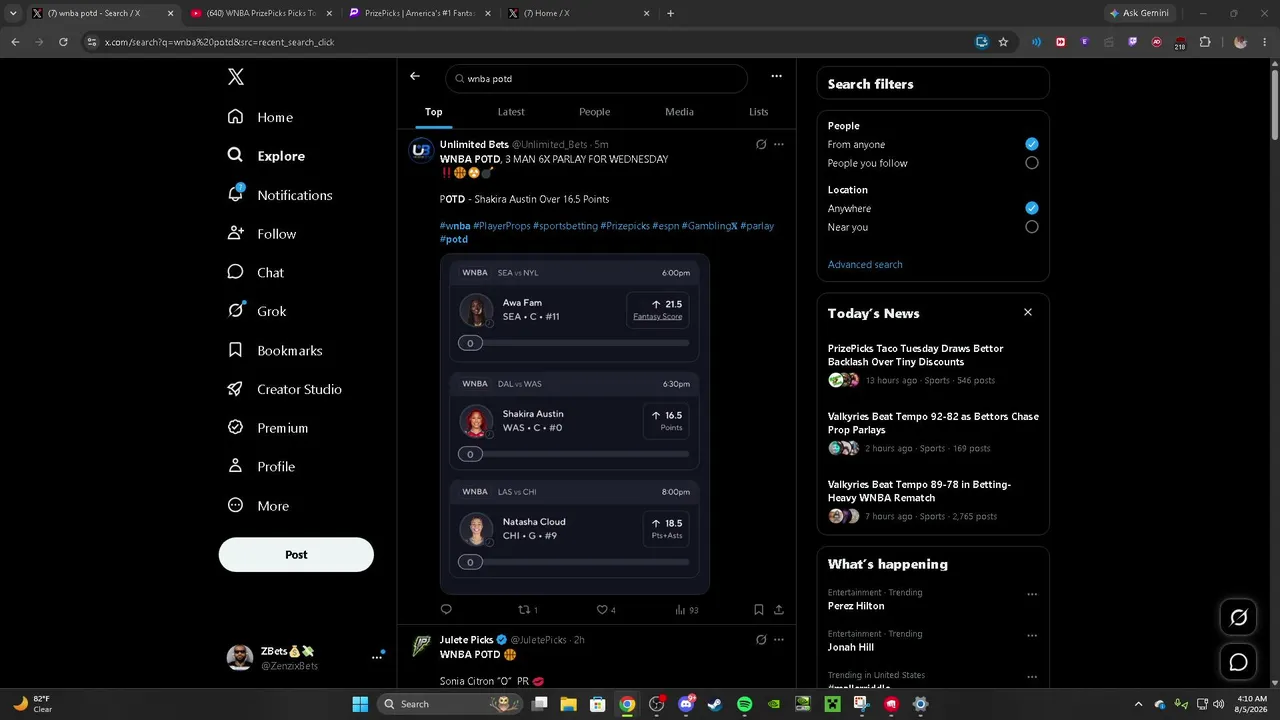Click the back arrow beside the search box
1280x720 pixels.
click(x=415, y=77)
